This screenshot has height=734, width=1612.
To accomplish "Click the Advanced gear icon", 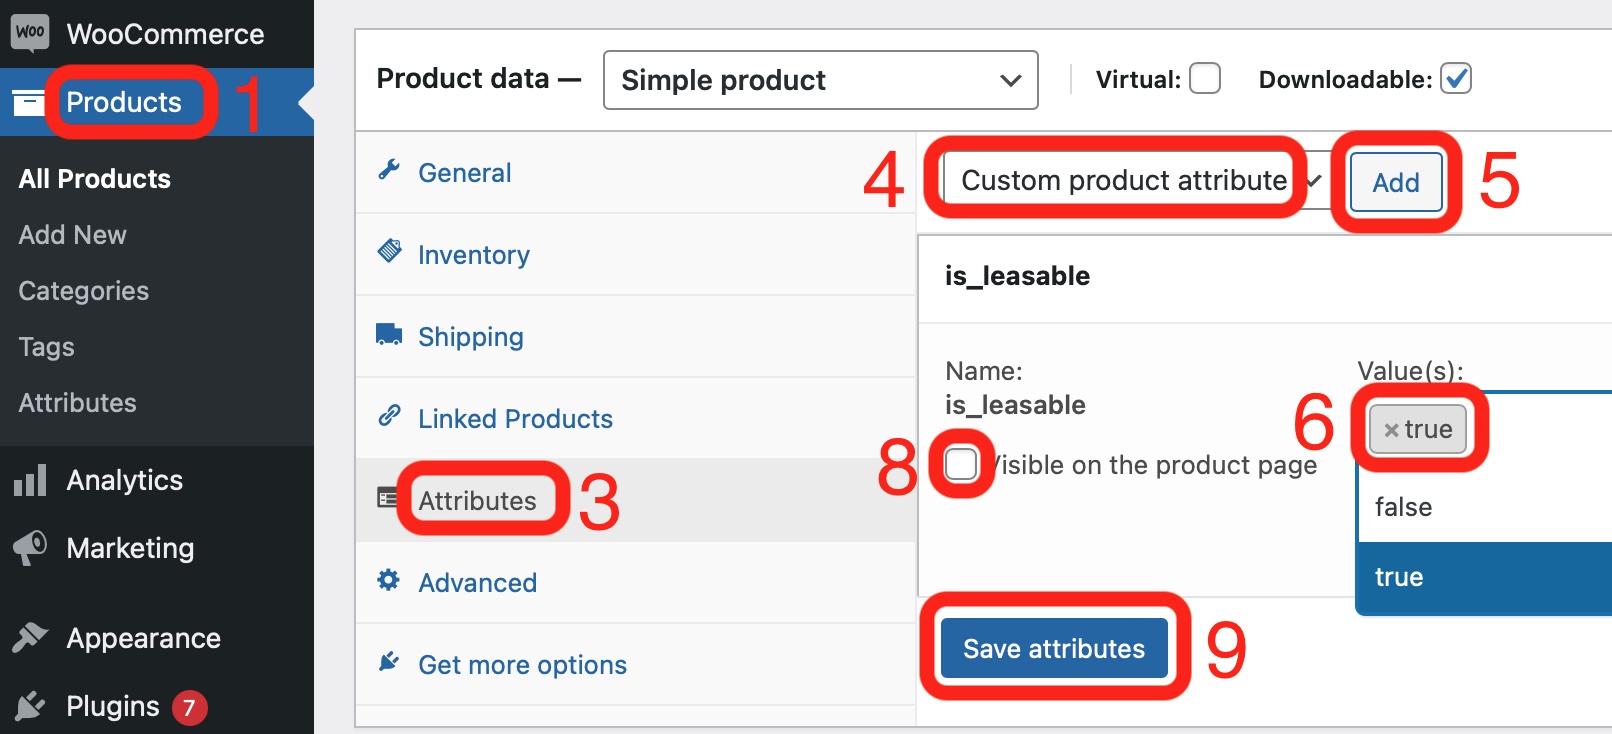I will 388,580.
